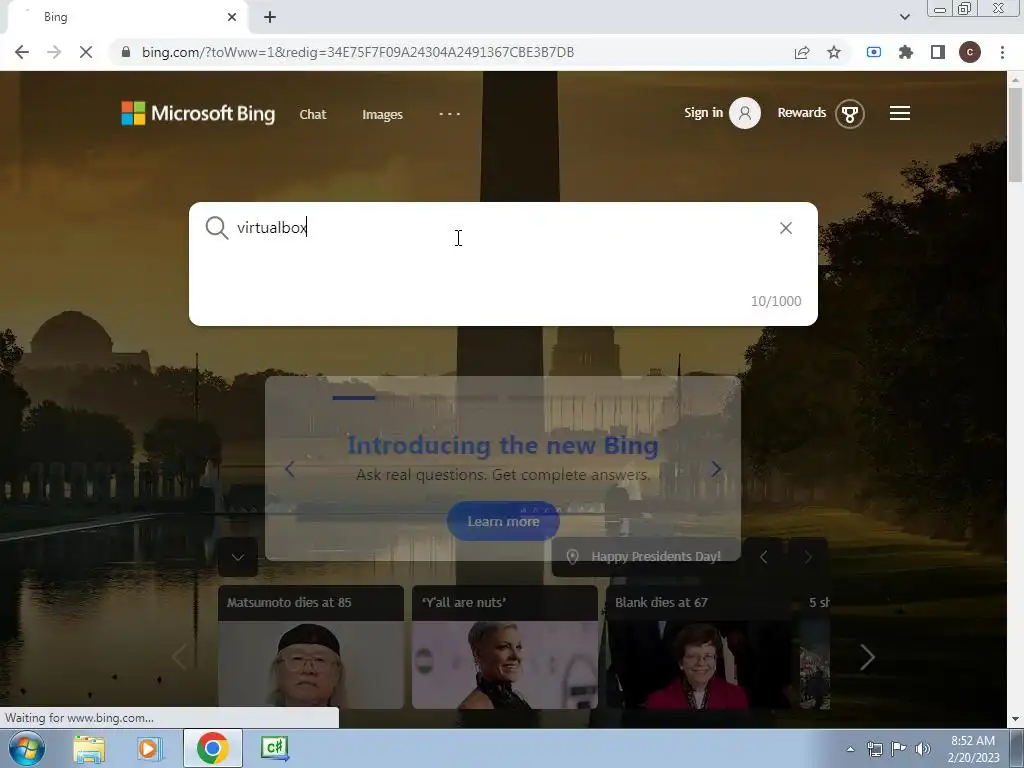Launch Windows Media Player from taskbar

click(150, 748)
